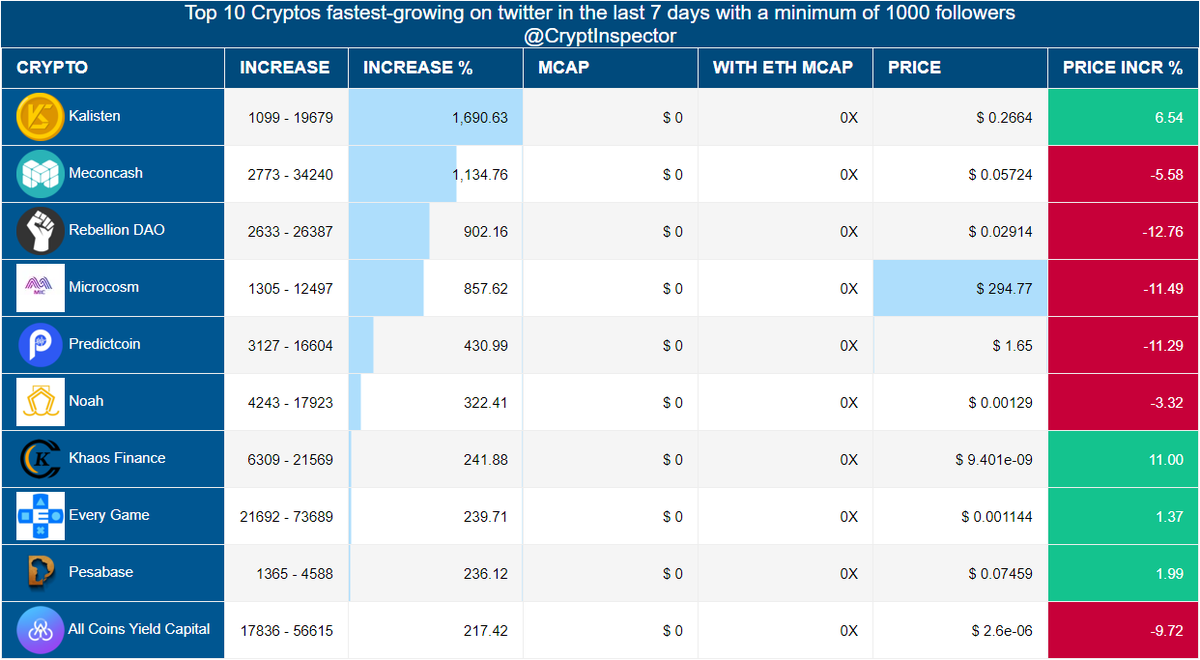
Task: Sort by WITH ETH MCAP column header
Action: tap(786, 68)
